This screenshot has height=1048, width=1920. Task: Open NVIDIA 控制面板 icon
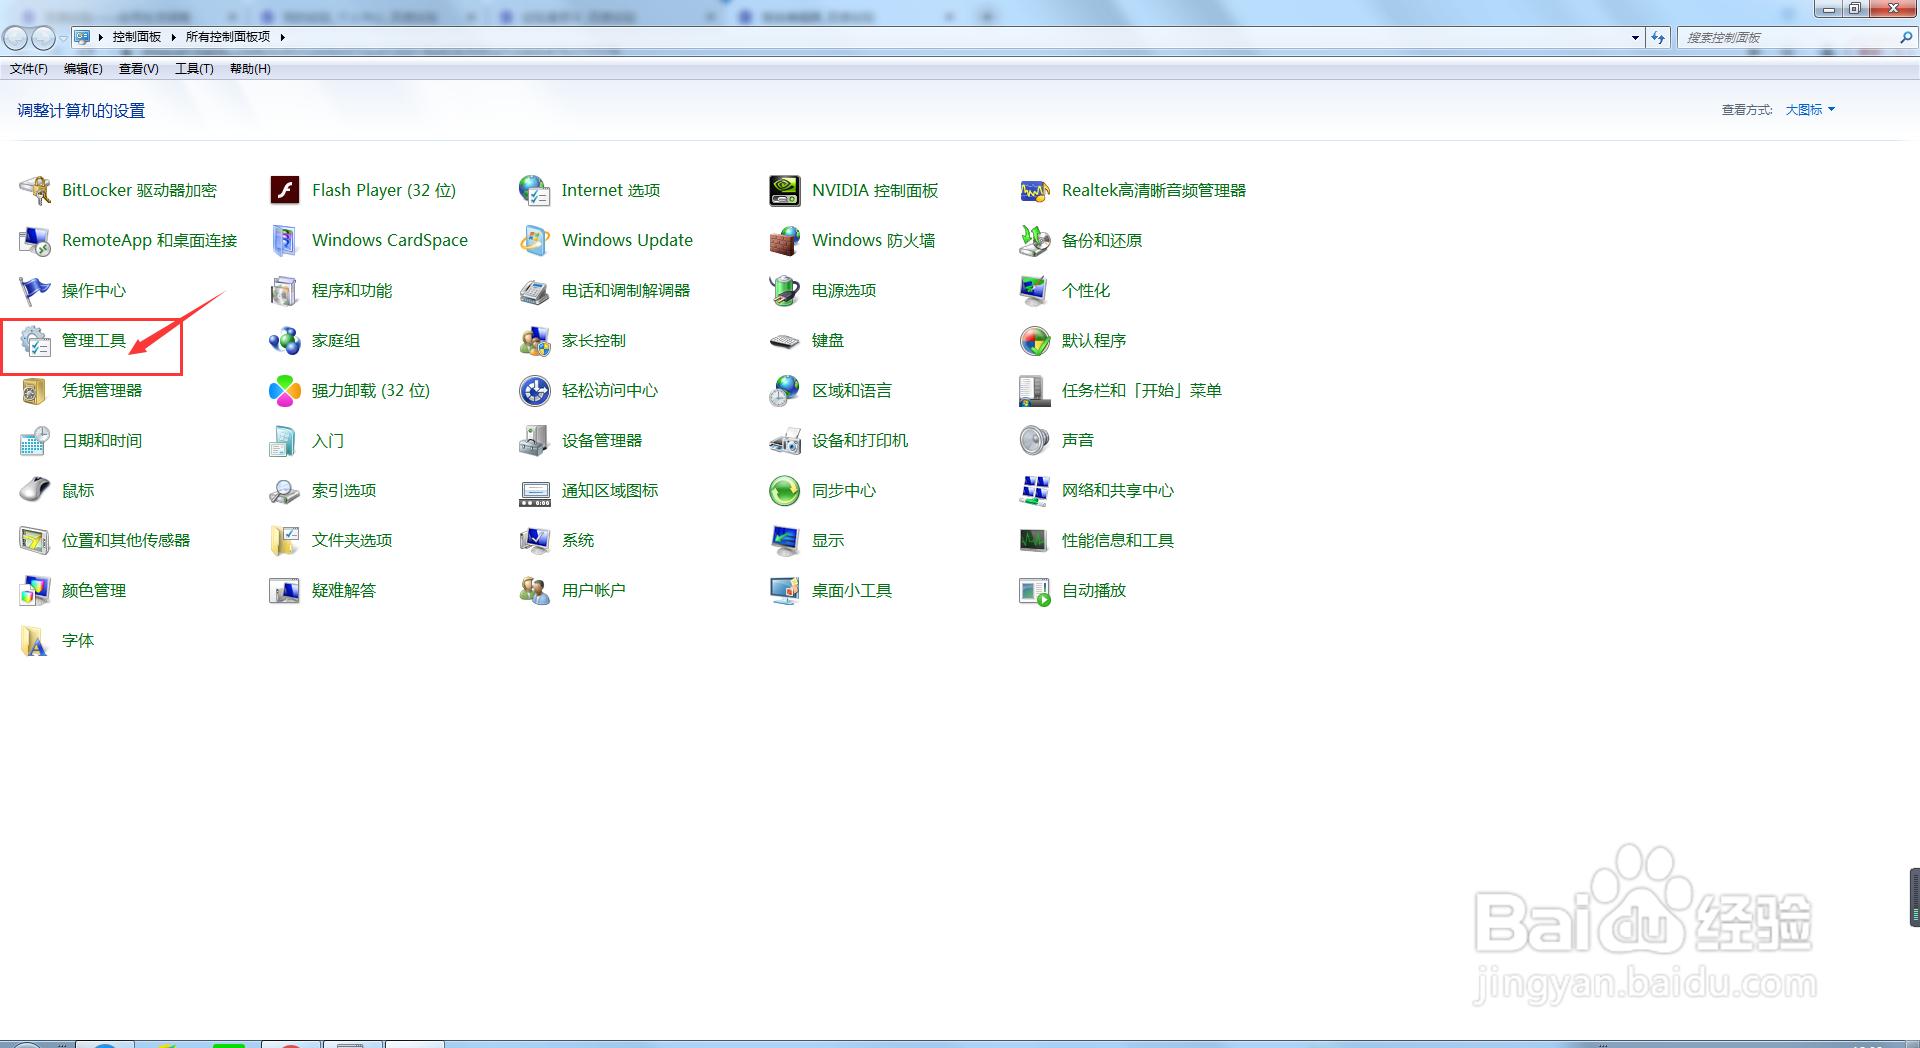tap(785, 190)
